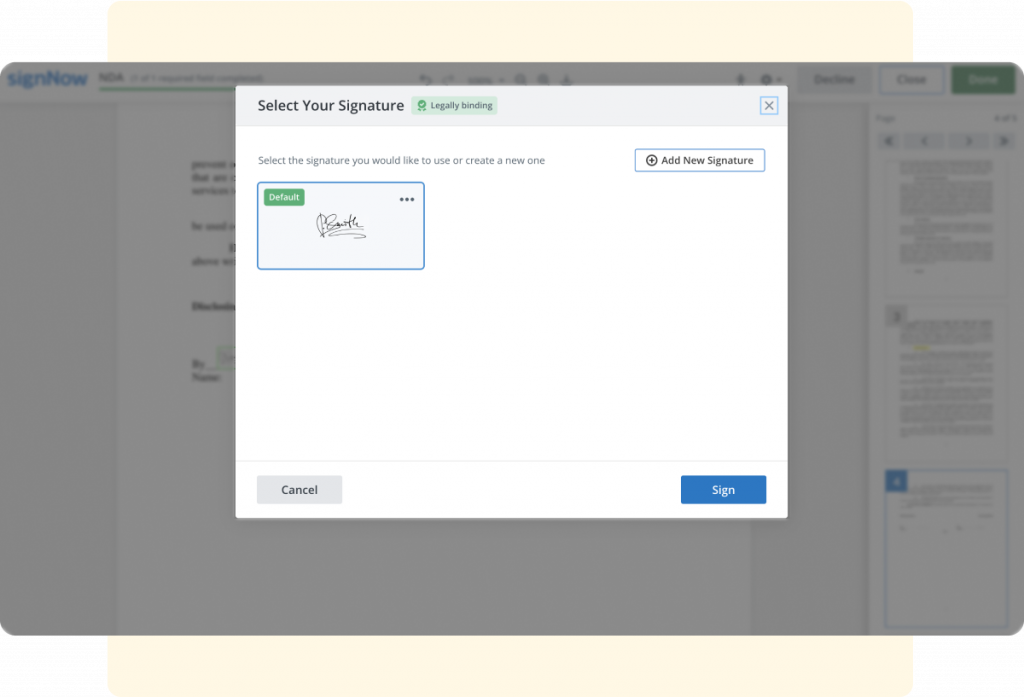Screen dimensions: 1024x697
Task: Click the plus icon on Add New Signature
Action: click(x=650, y=160)
